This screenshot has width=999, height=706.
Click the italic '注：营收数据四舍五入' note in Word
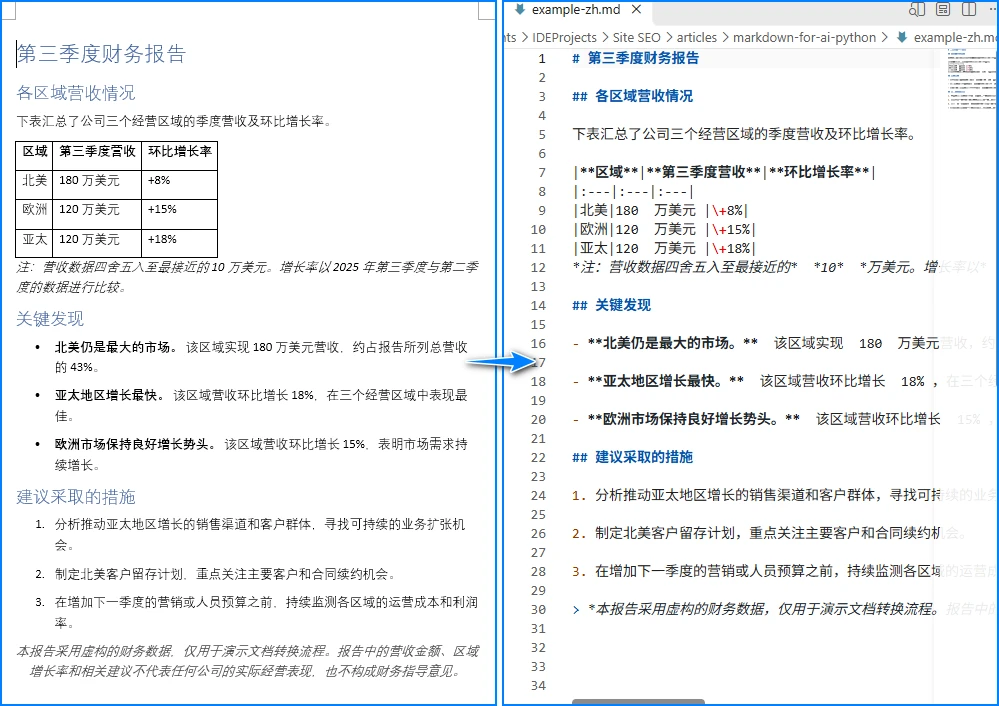click(x=247, y=277)
